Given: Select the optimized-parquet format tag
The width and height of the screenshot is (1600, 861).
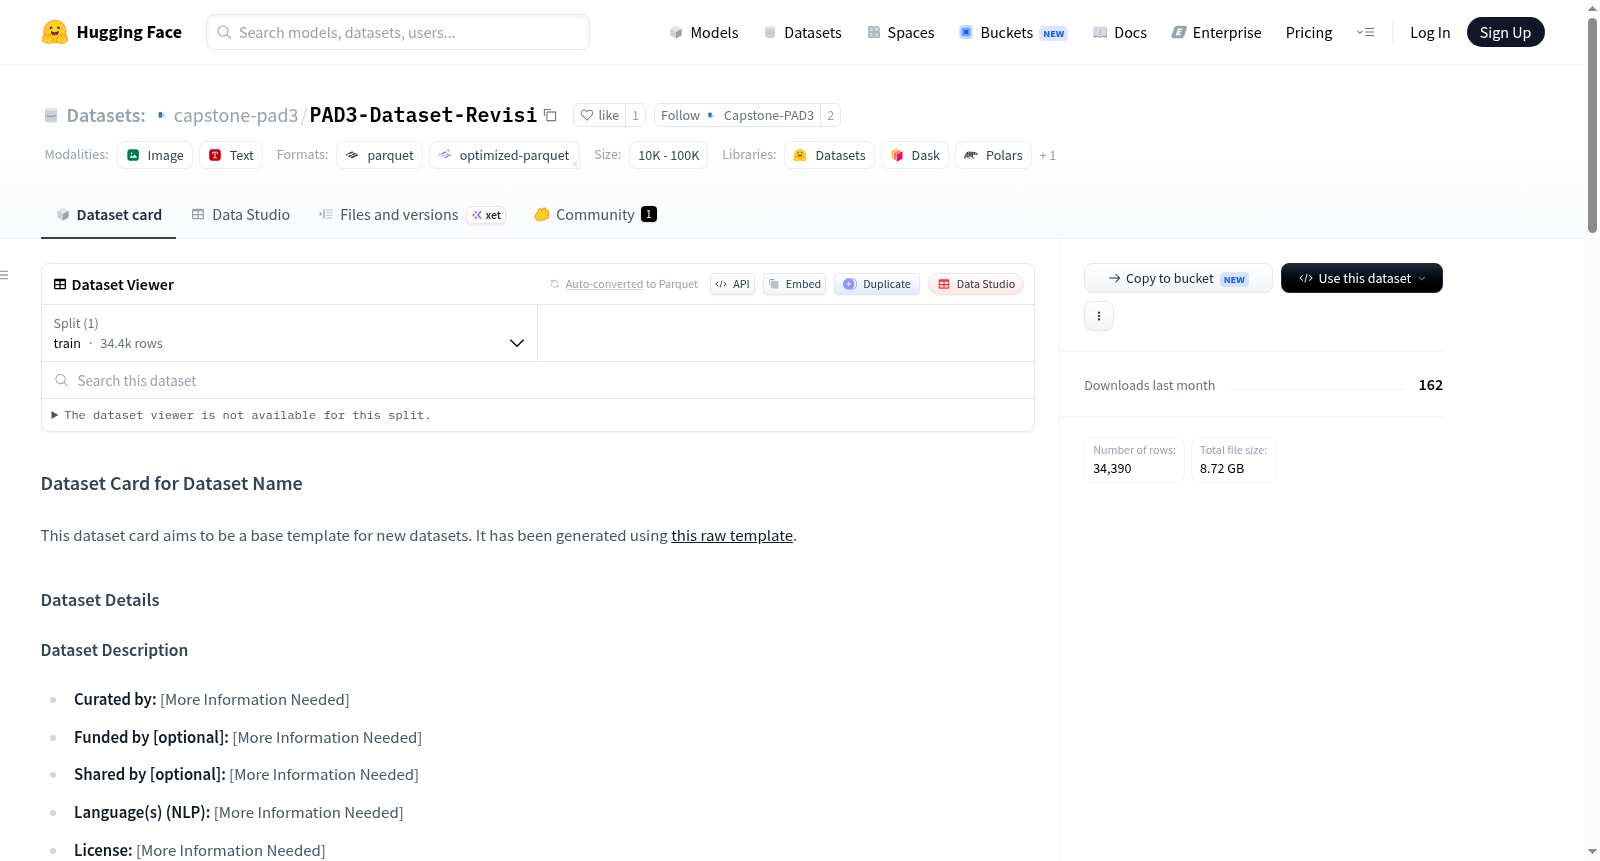Looking at the screenshot, I should 505,155.
